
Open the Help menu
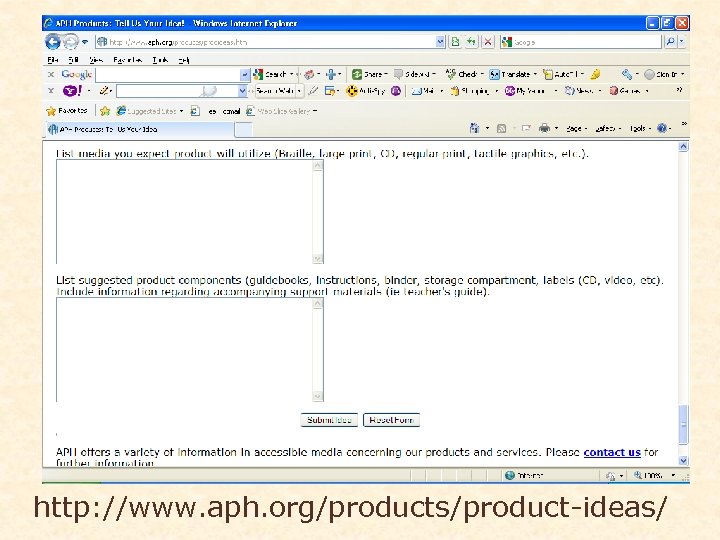coord(184,60)
